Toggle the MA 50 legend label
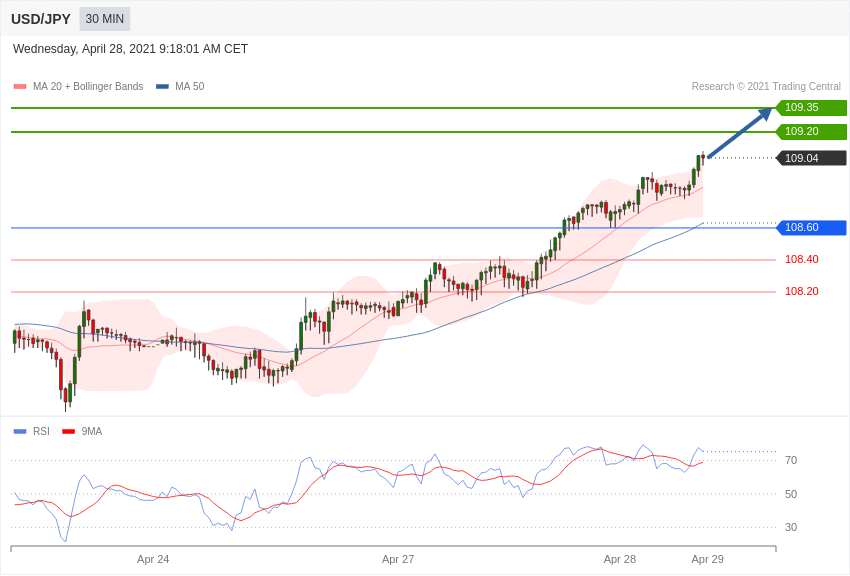This screenshot has width=850, height=576. tap(189, 87)
